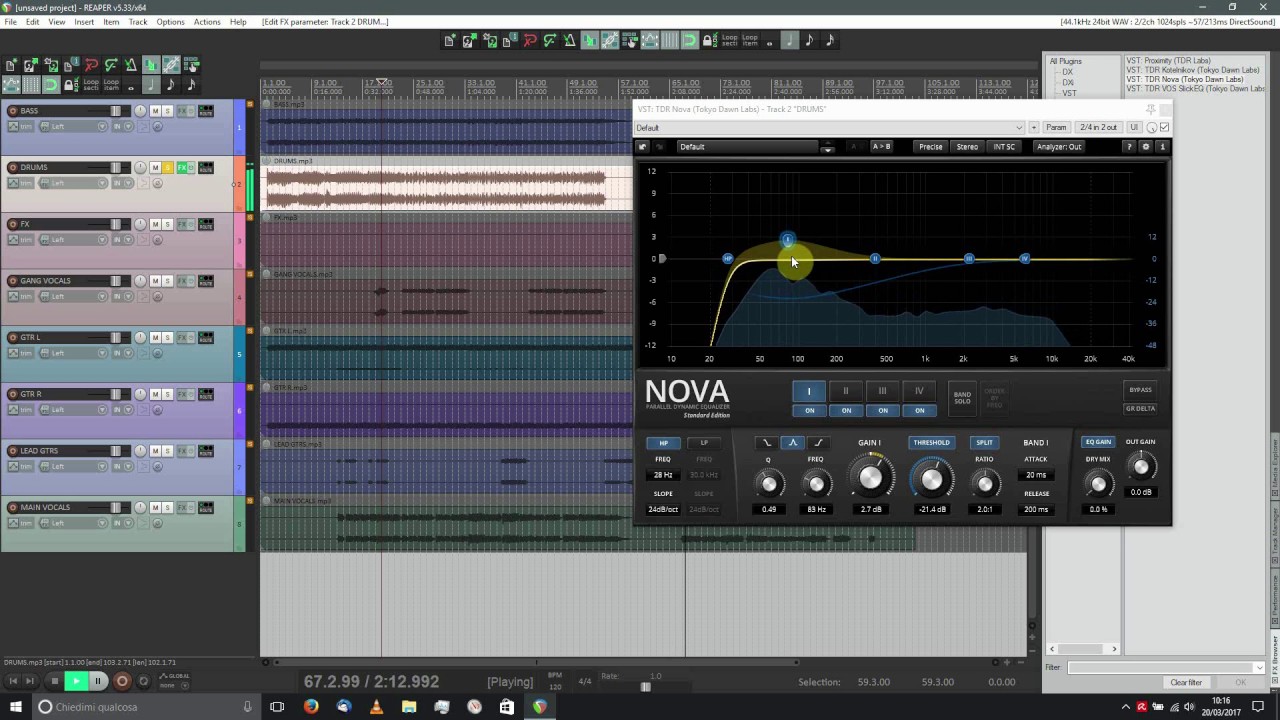Screen dimensions: 1280x720
Task: Uncheck the plugin bypass checkbox in FX header
Action: click(1164, 128)
